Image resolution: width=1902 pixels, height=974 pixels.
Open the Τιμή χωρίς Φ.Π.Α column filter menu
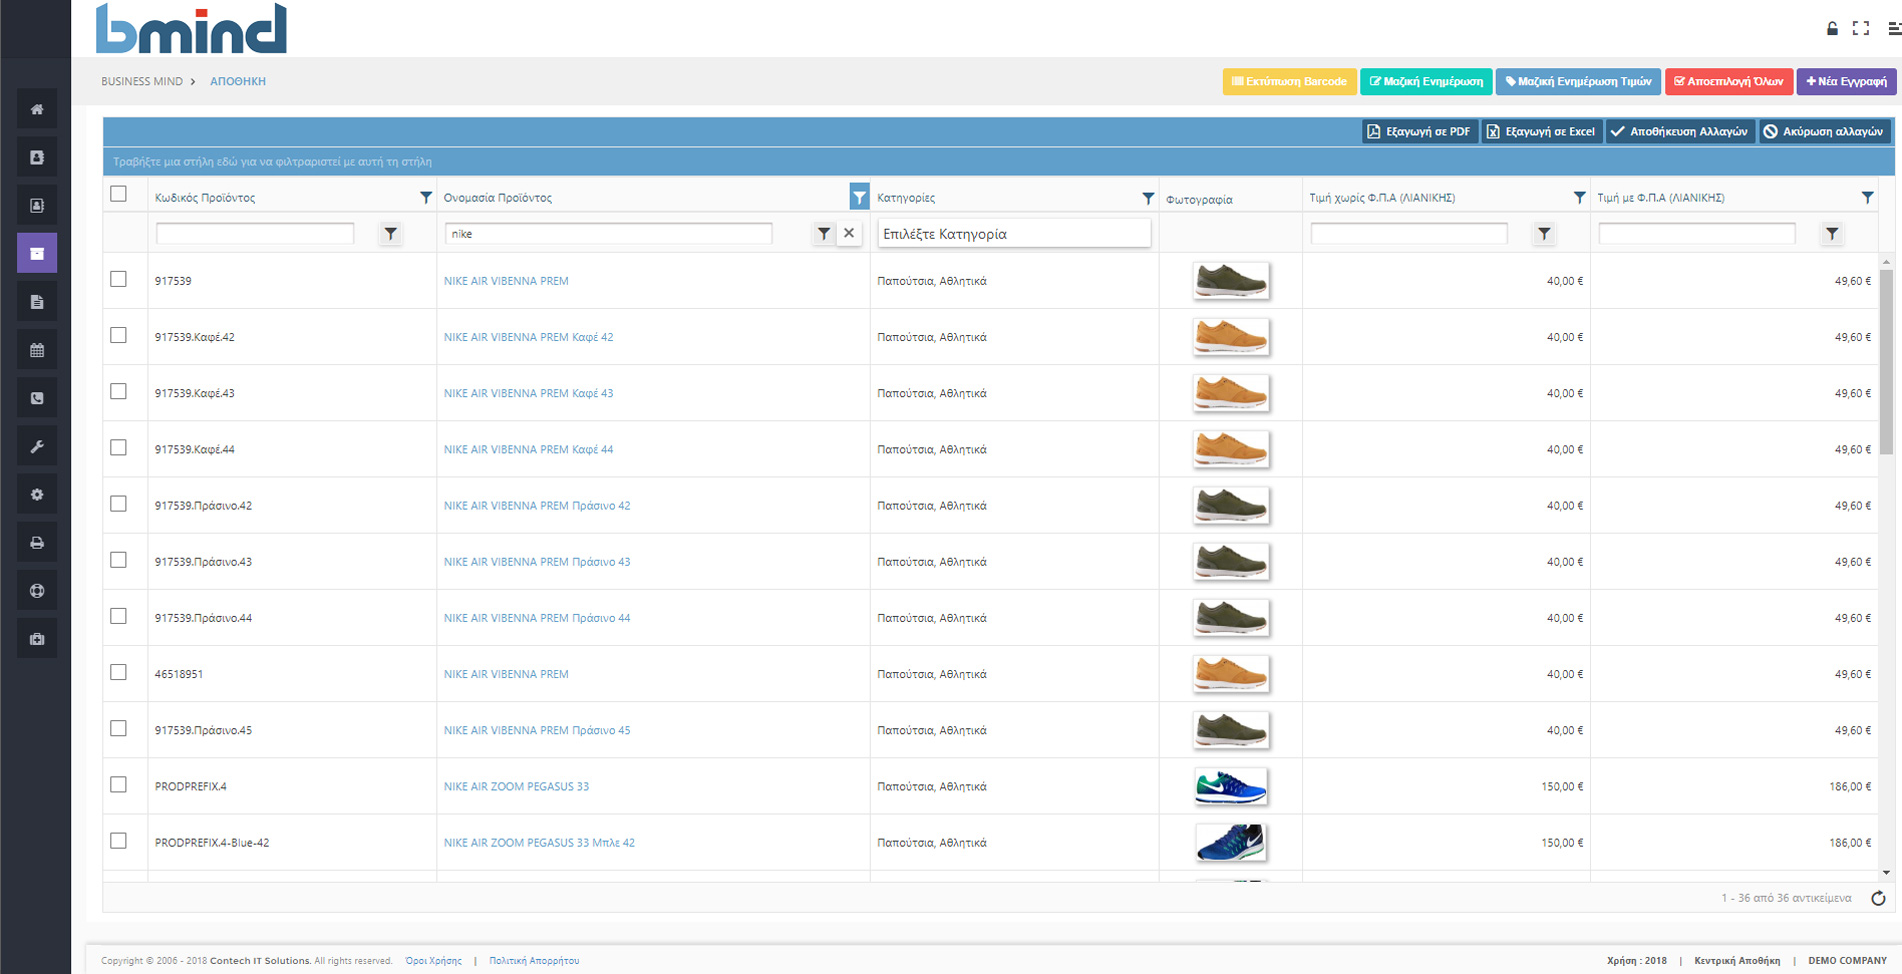[x=1579, y=197]
